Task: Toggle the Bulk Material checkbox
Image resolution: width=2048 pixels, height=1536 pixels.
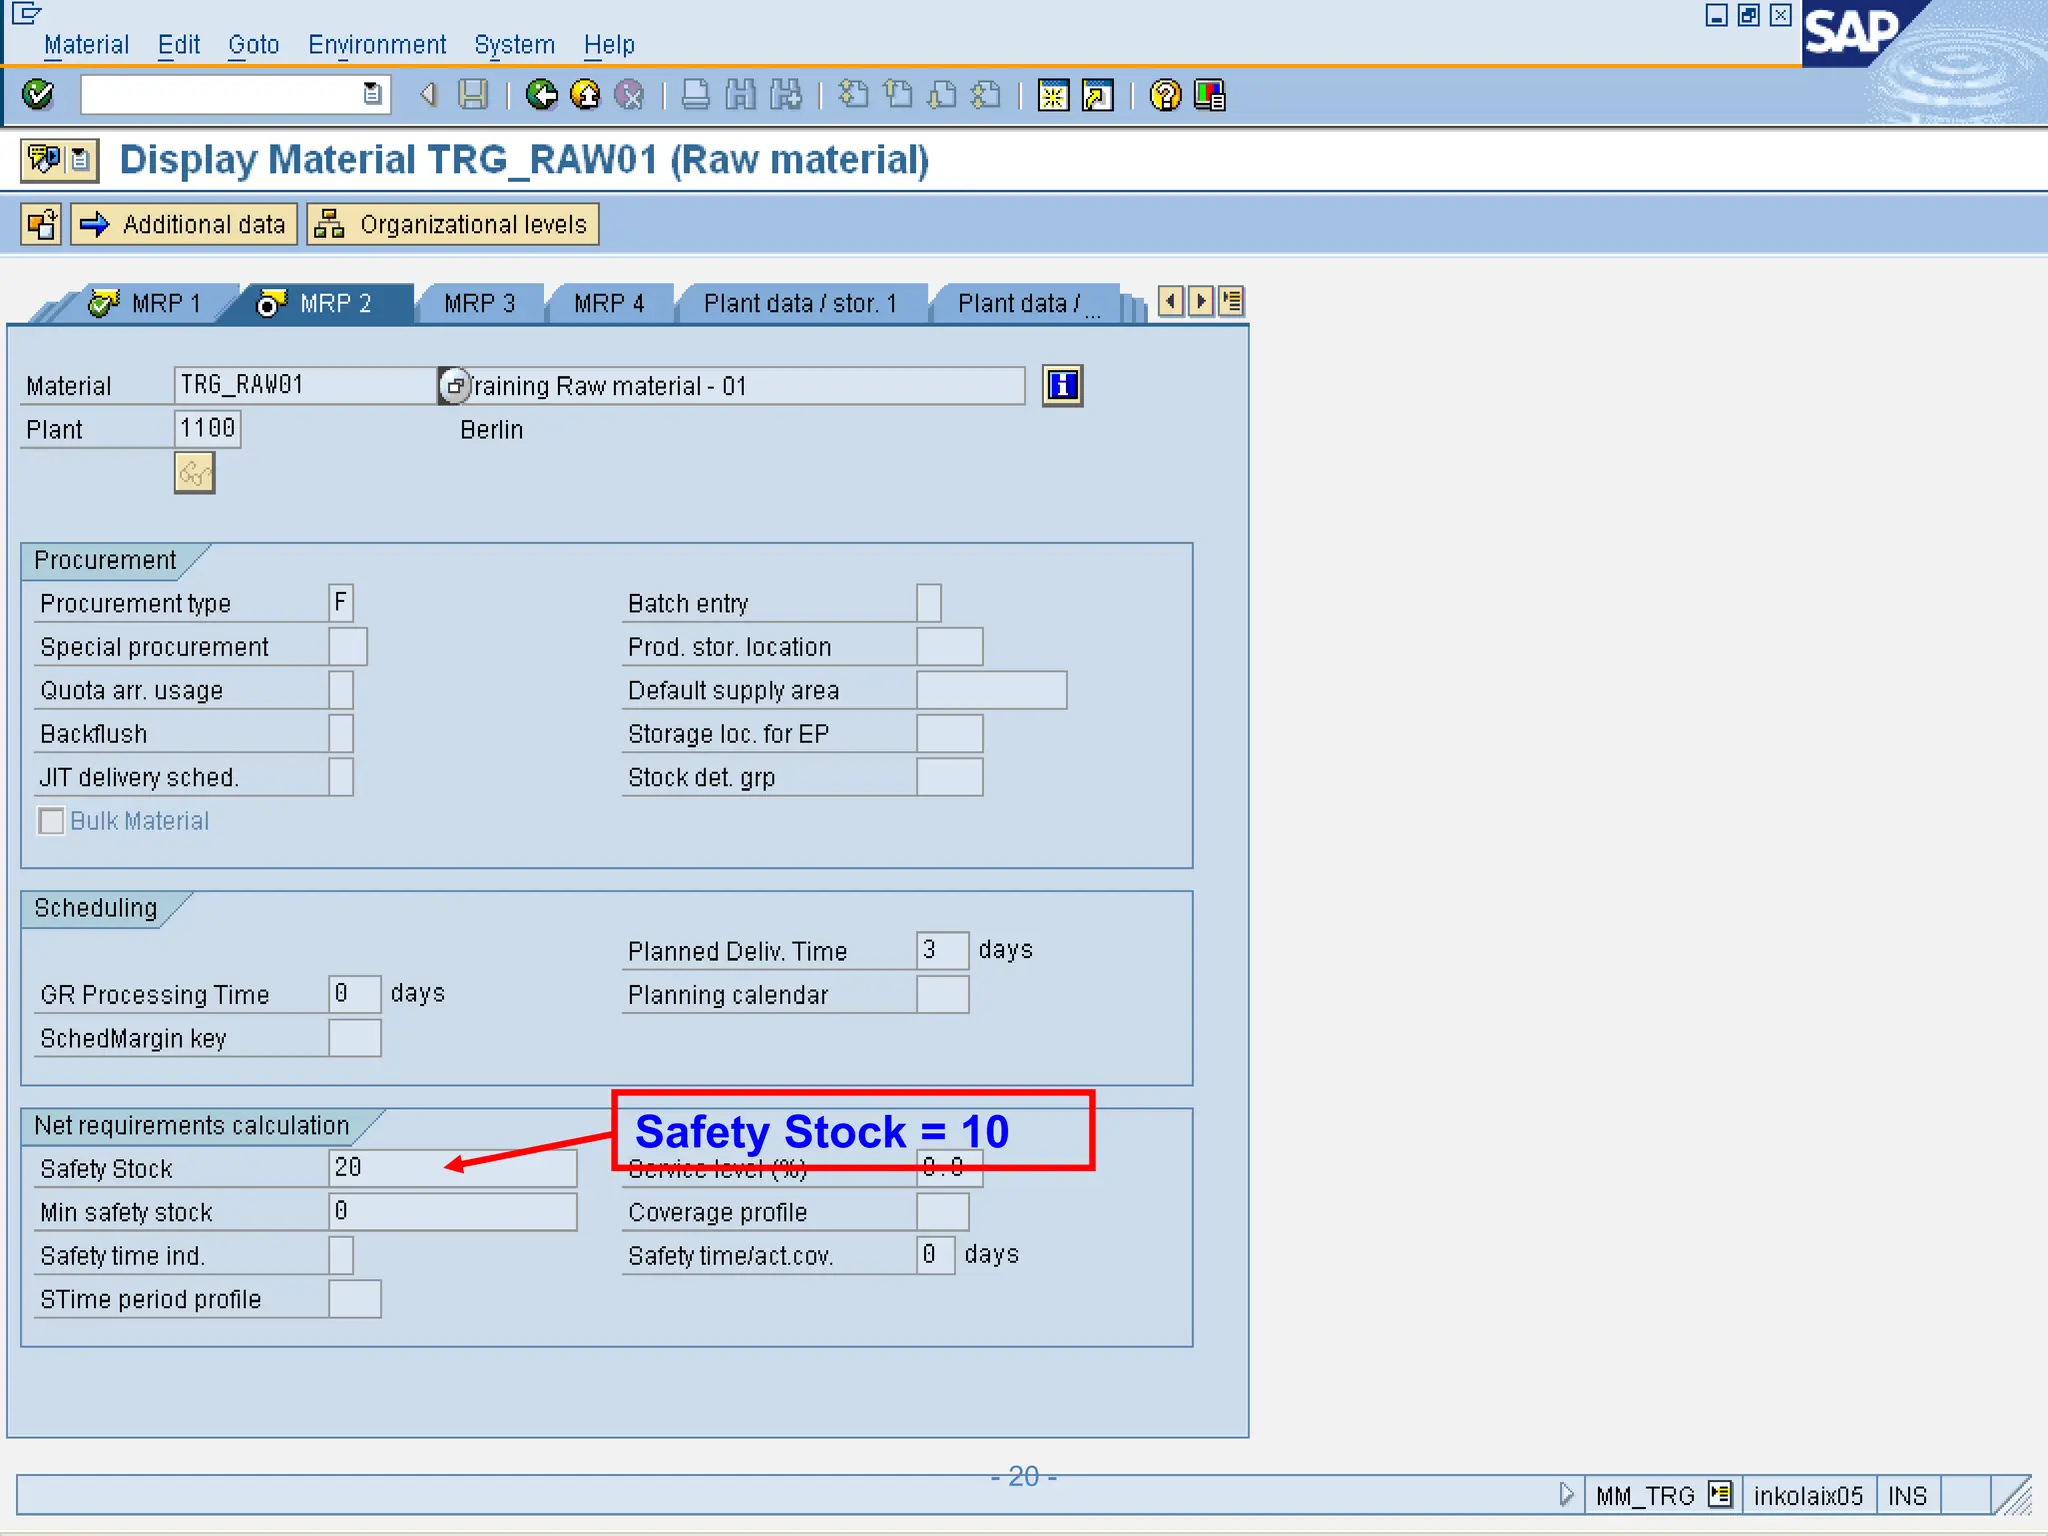Action: tap(51, 821)
